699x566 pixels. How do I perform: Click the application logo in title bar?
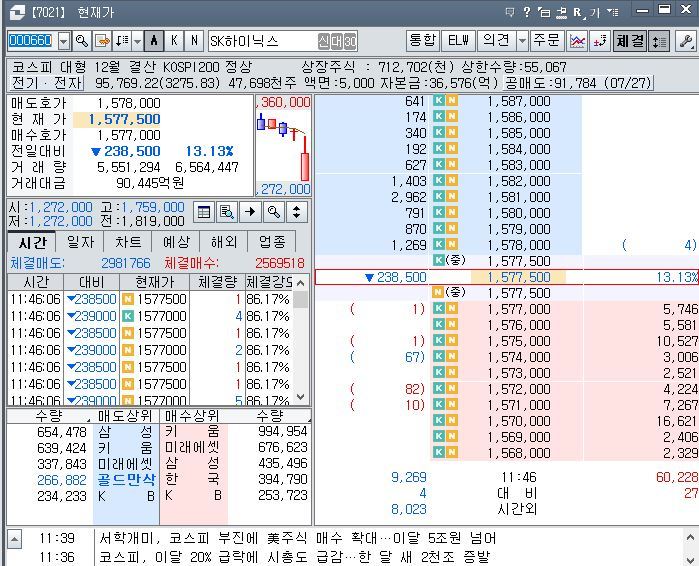point(17,12)
